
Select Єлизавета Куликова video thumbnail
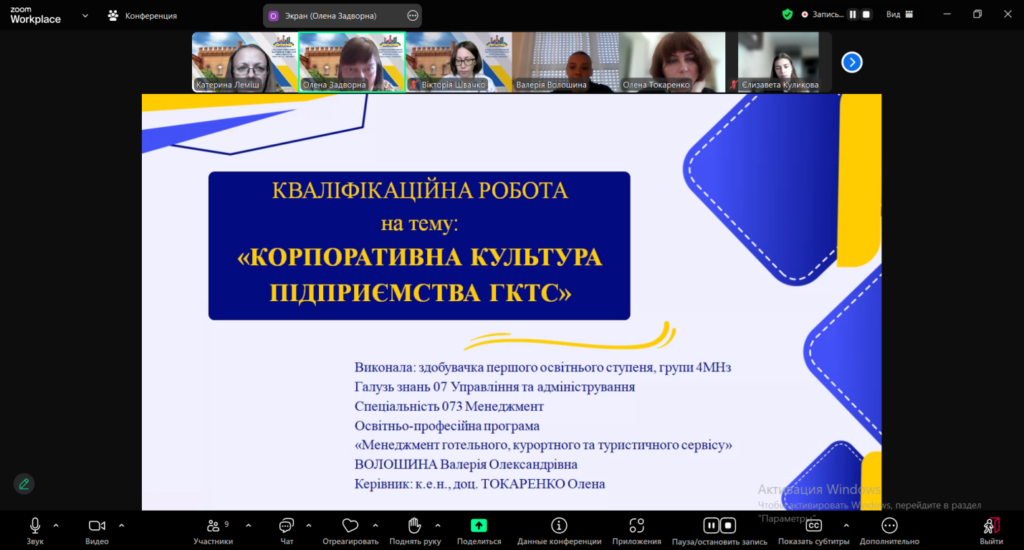coord(778,62)
